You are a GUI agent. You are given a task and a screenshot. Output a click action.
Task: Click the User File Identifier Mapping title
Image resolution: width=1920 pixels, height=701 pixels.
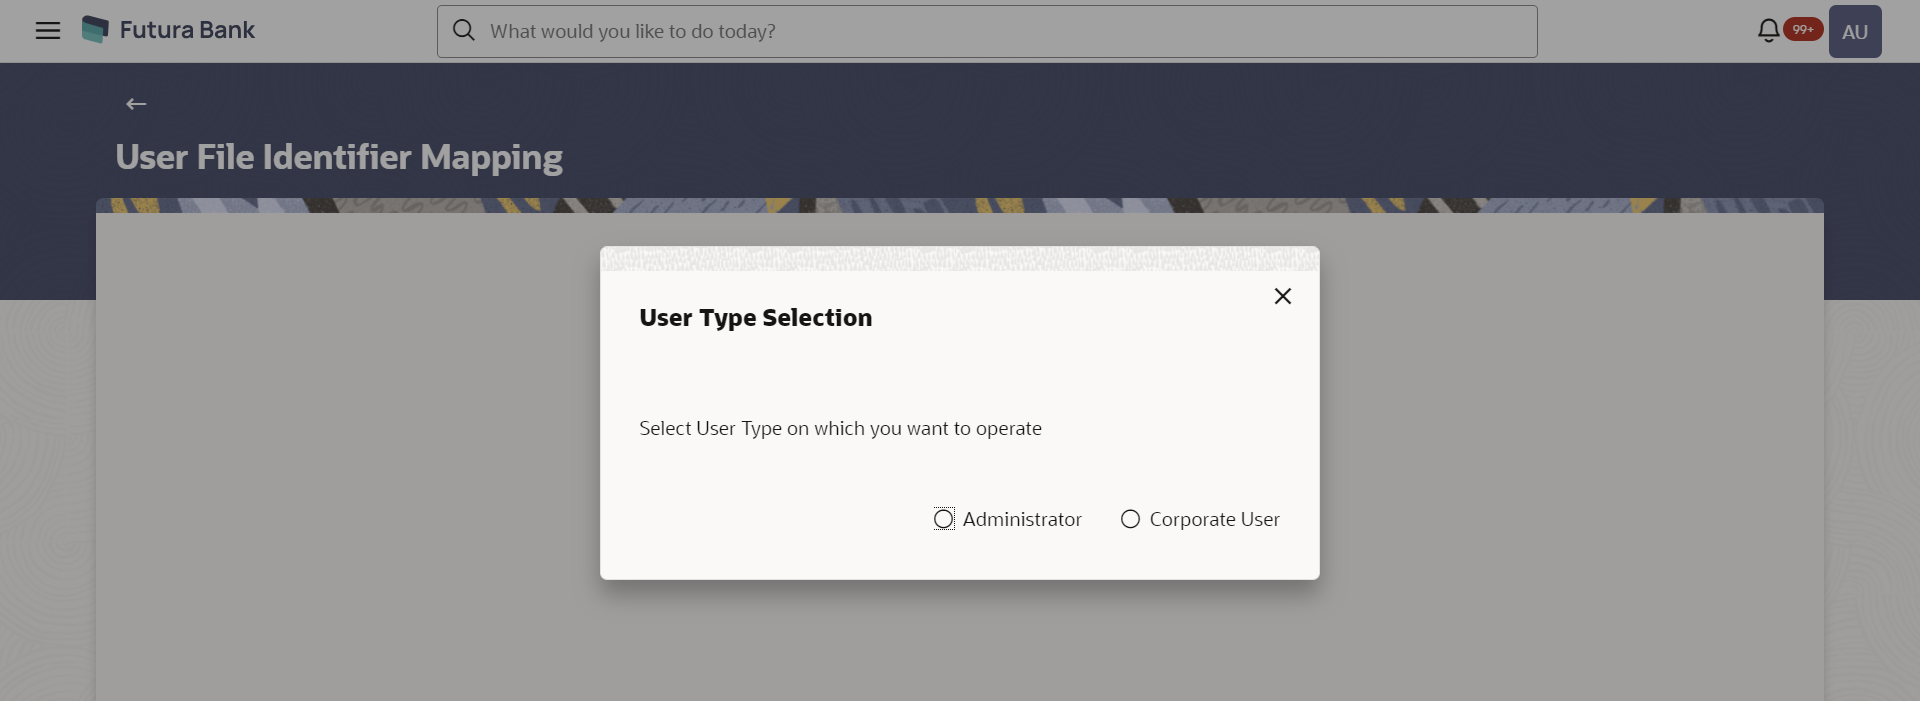click(339, 157)
